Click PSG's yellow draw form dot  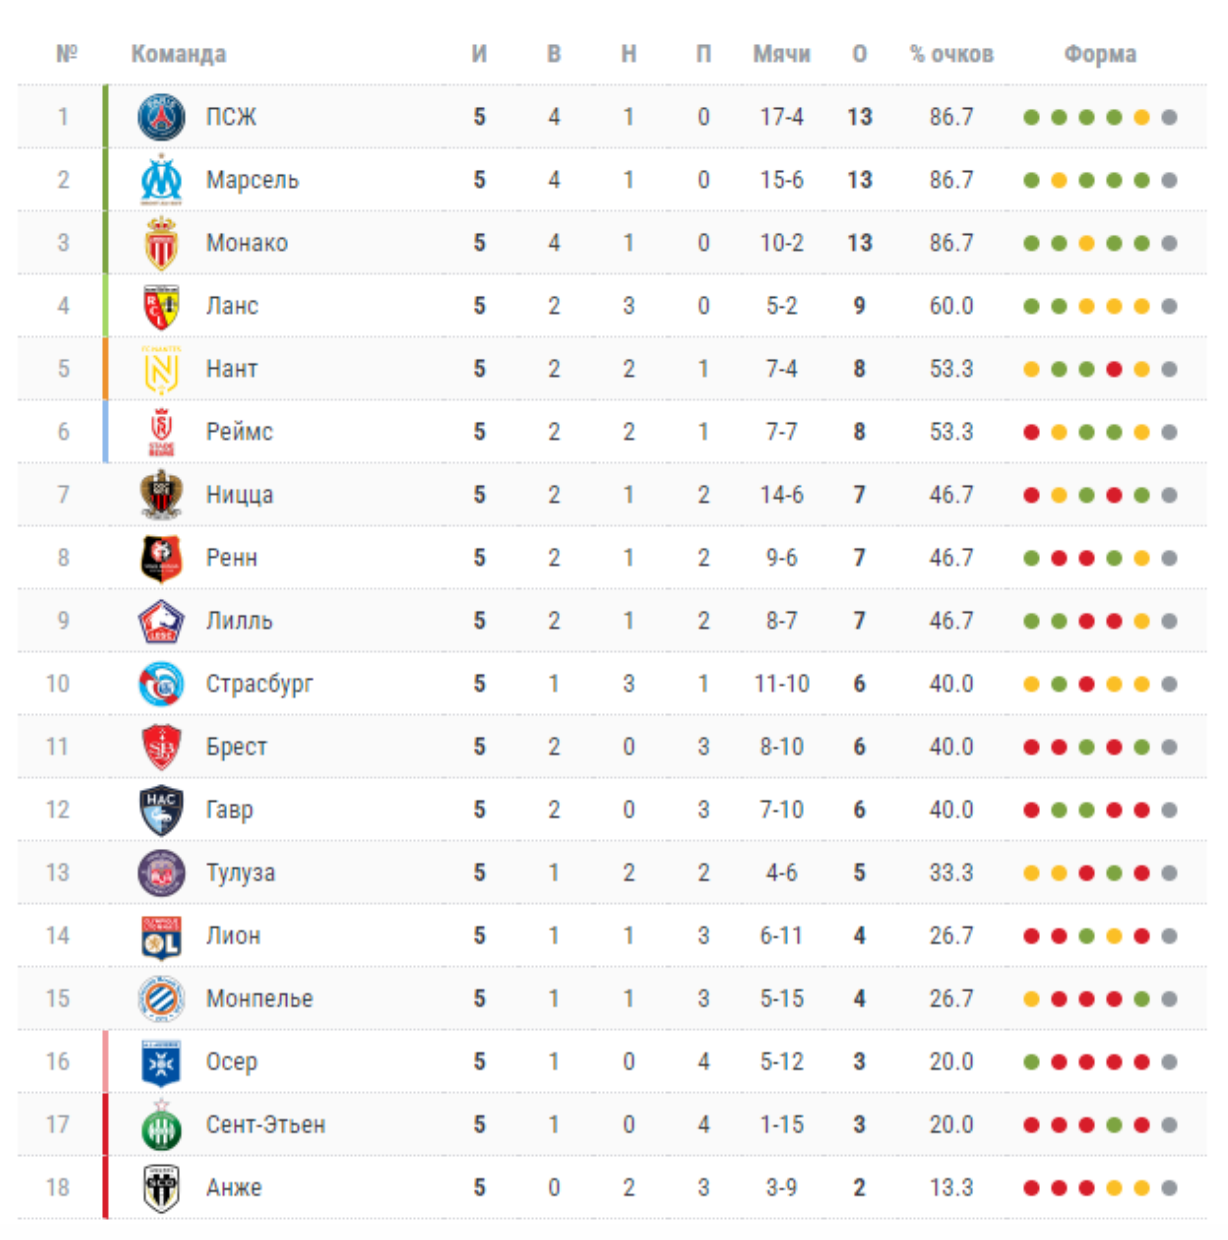[1141, 118]
